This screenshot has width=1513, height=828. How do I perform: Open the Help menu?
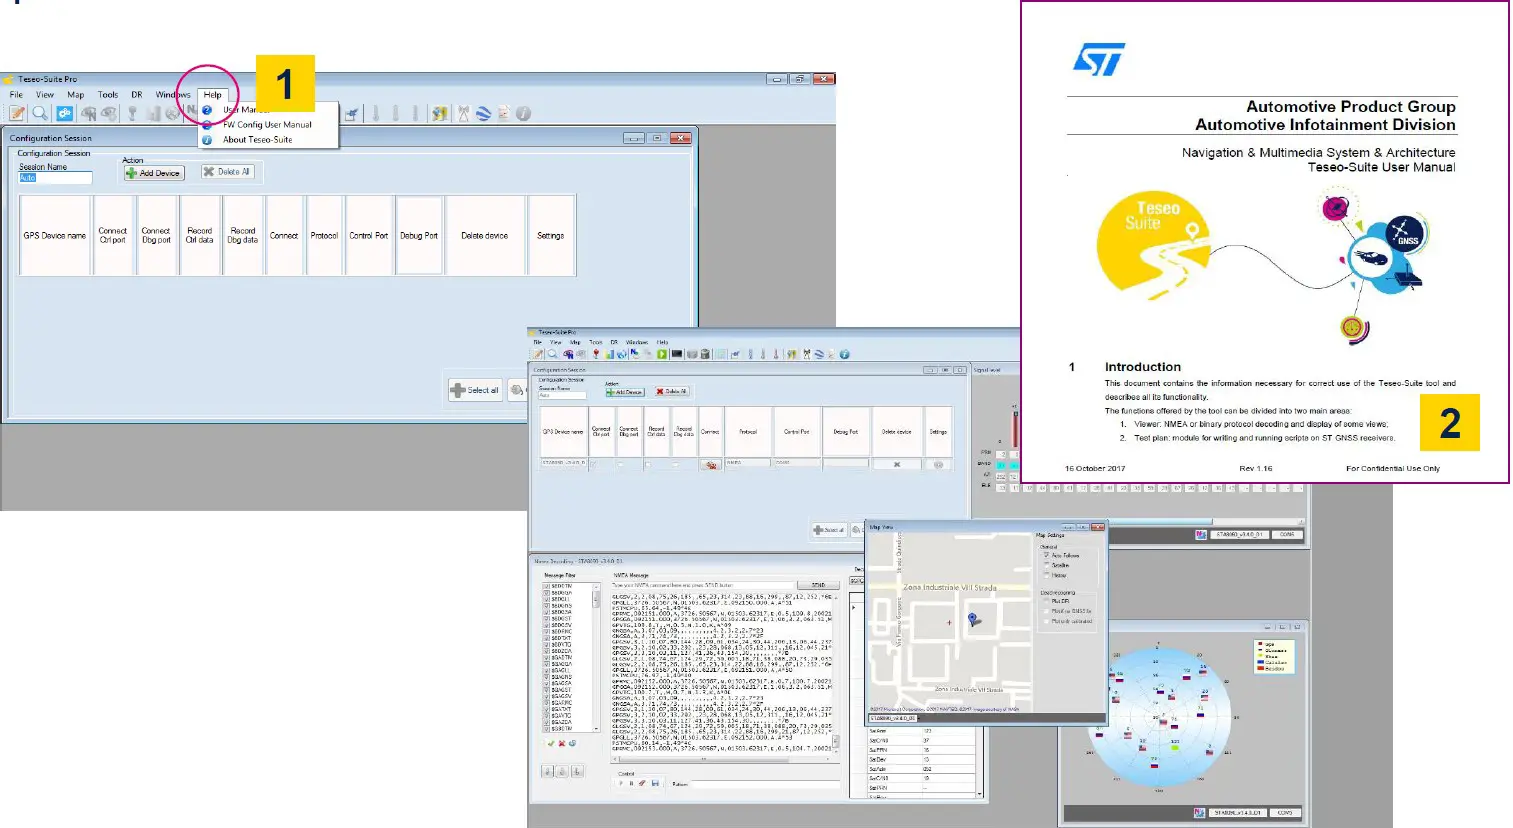point(213,94)
